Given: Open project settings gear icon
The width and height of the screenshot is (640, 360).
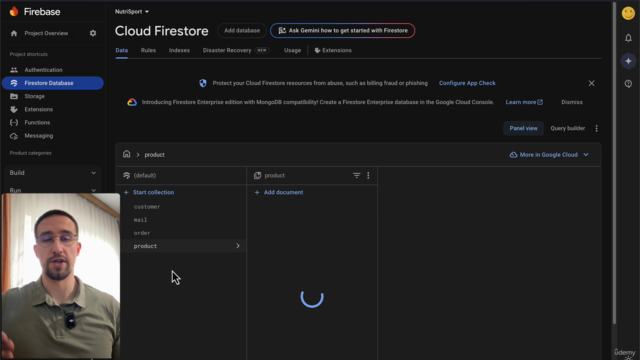Looking at the screenshot, I should tap(93, 33).
